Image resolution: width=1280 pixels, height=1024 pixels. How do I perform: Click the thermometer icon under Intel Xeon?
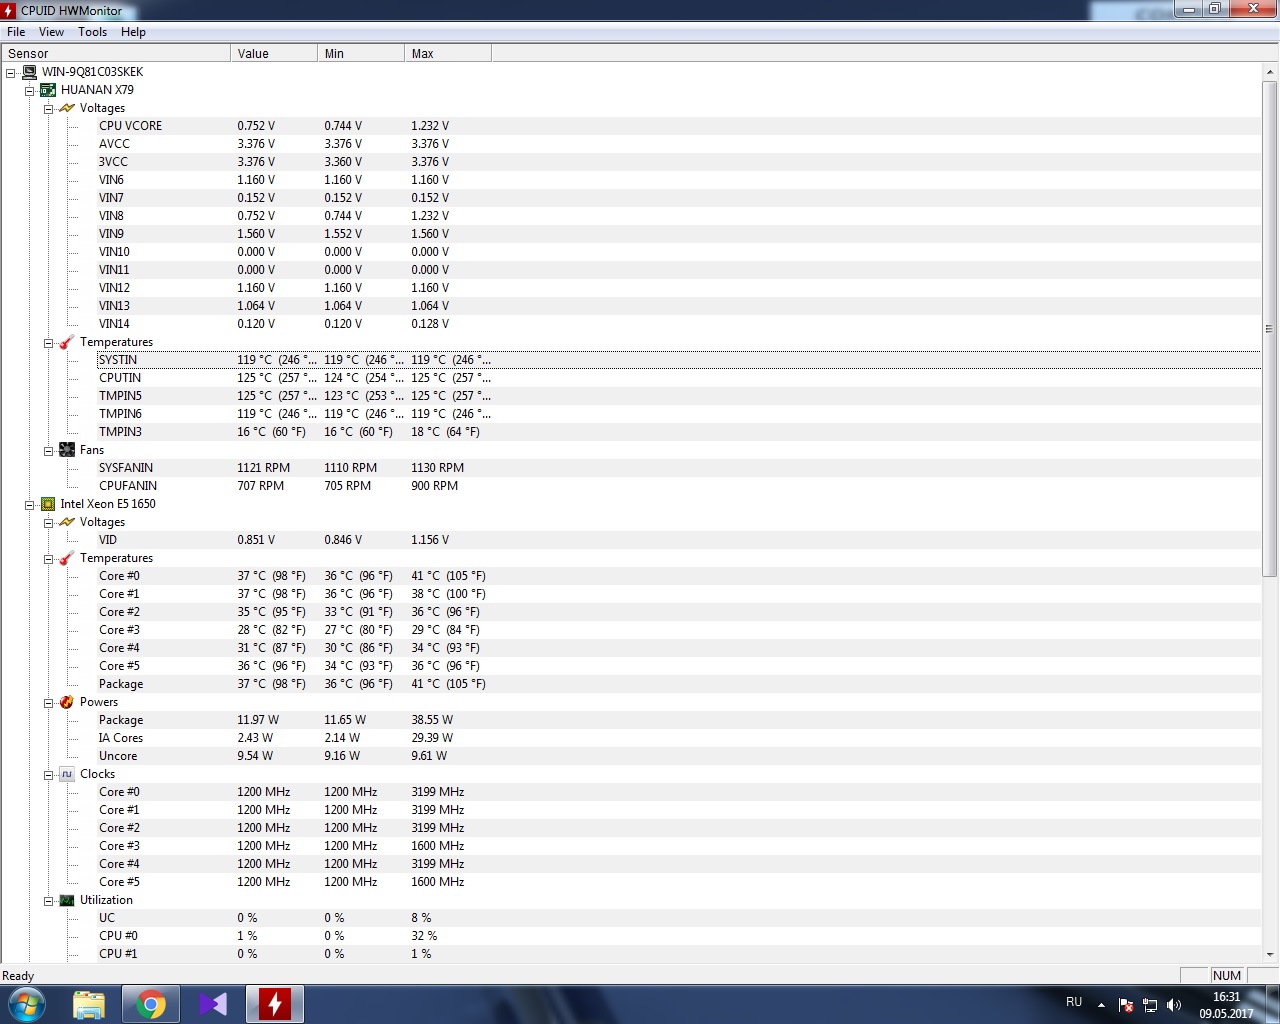(67, 558)
